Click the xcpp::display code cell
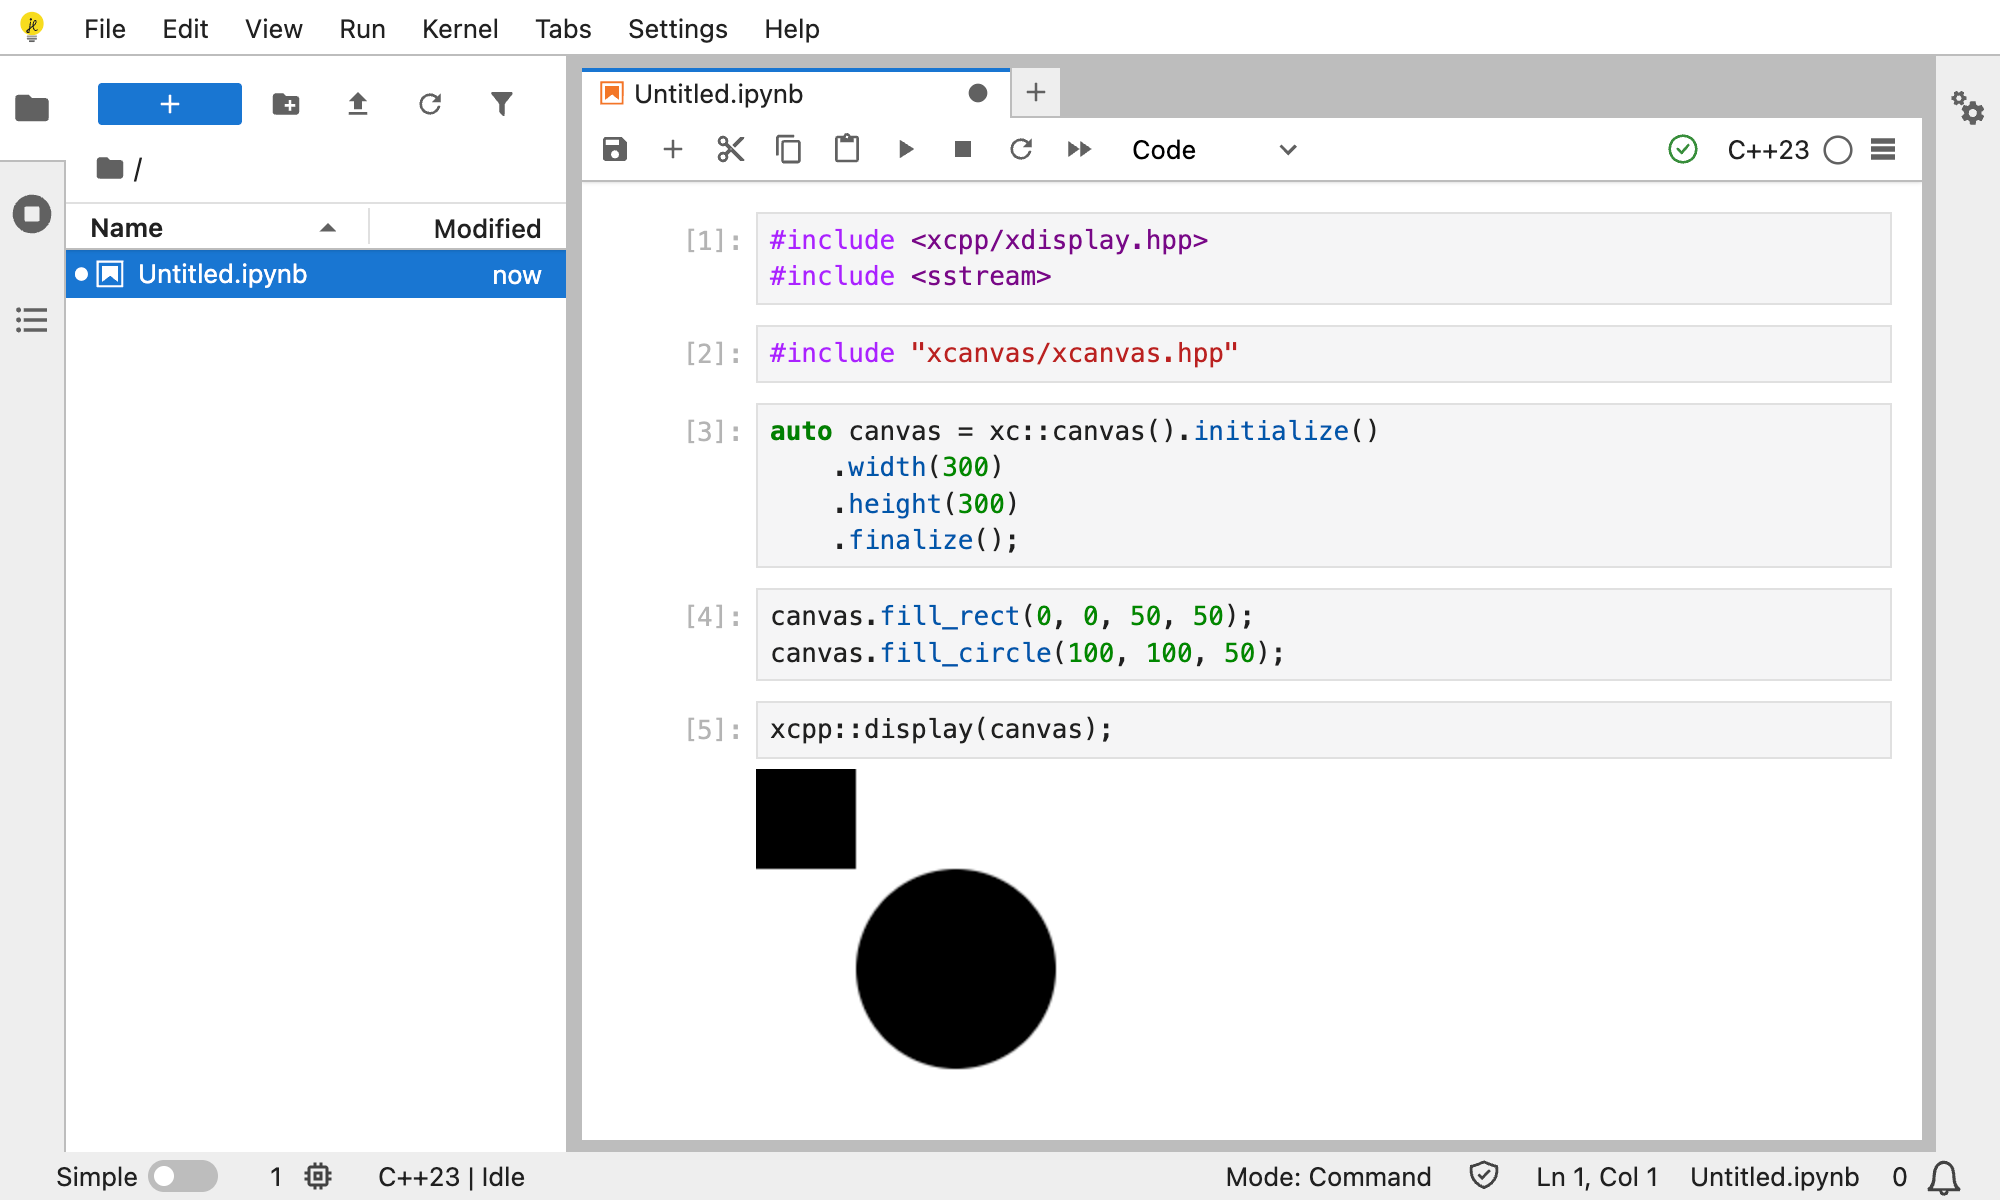The image size is (2000, 1200). tap(1324, 730)
